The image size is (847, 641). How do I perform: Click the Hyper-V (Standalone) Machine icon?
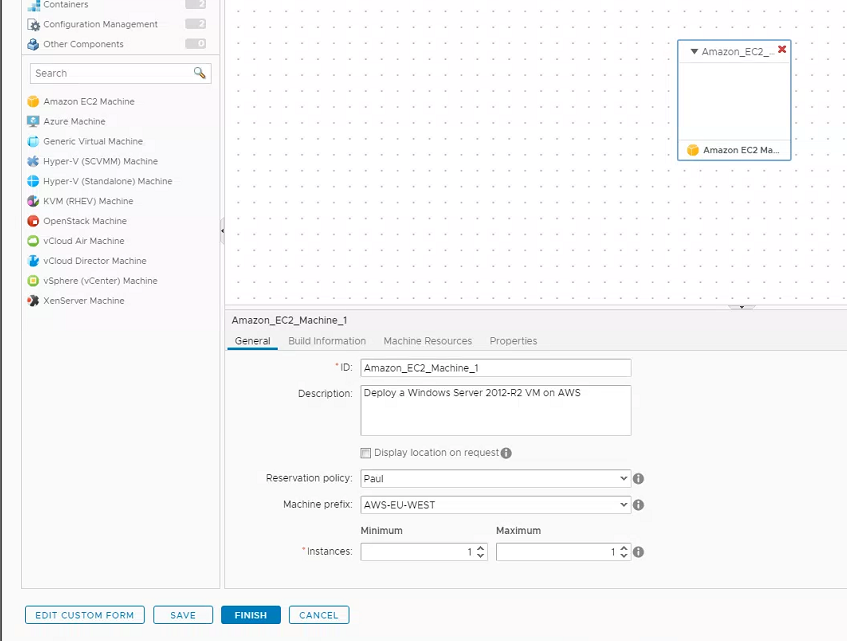click(x=33, y=181)
